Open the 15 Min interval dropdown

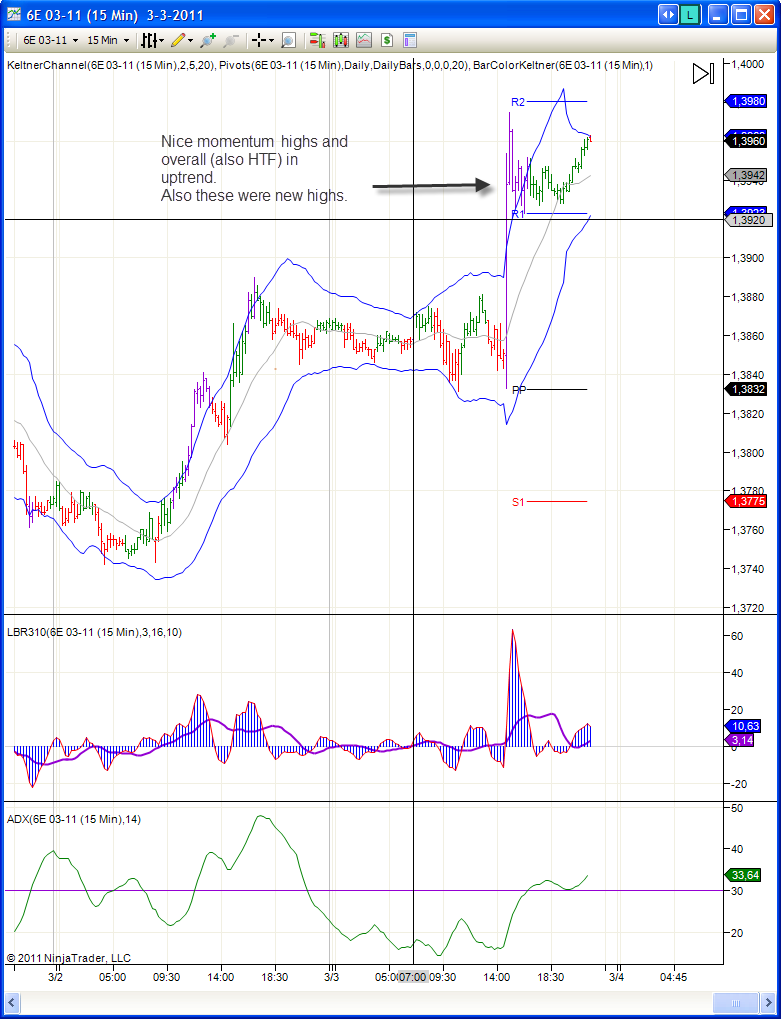[x=107, y=40]
